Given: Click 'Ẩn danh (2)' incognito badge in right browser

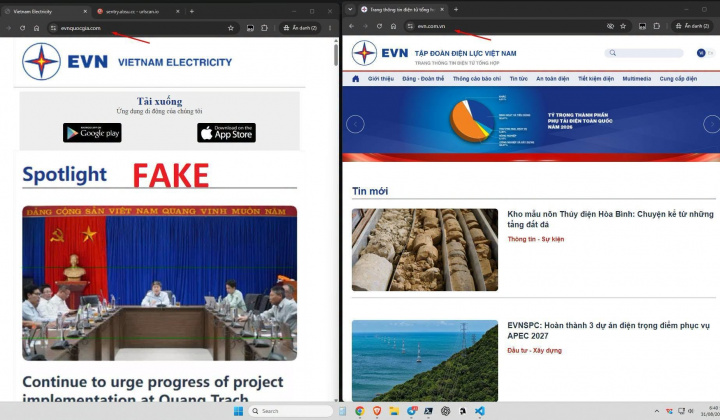Looking at the screenshot, I should point(692,26).
